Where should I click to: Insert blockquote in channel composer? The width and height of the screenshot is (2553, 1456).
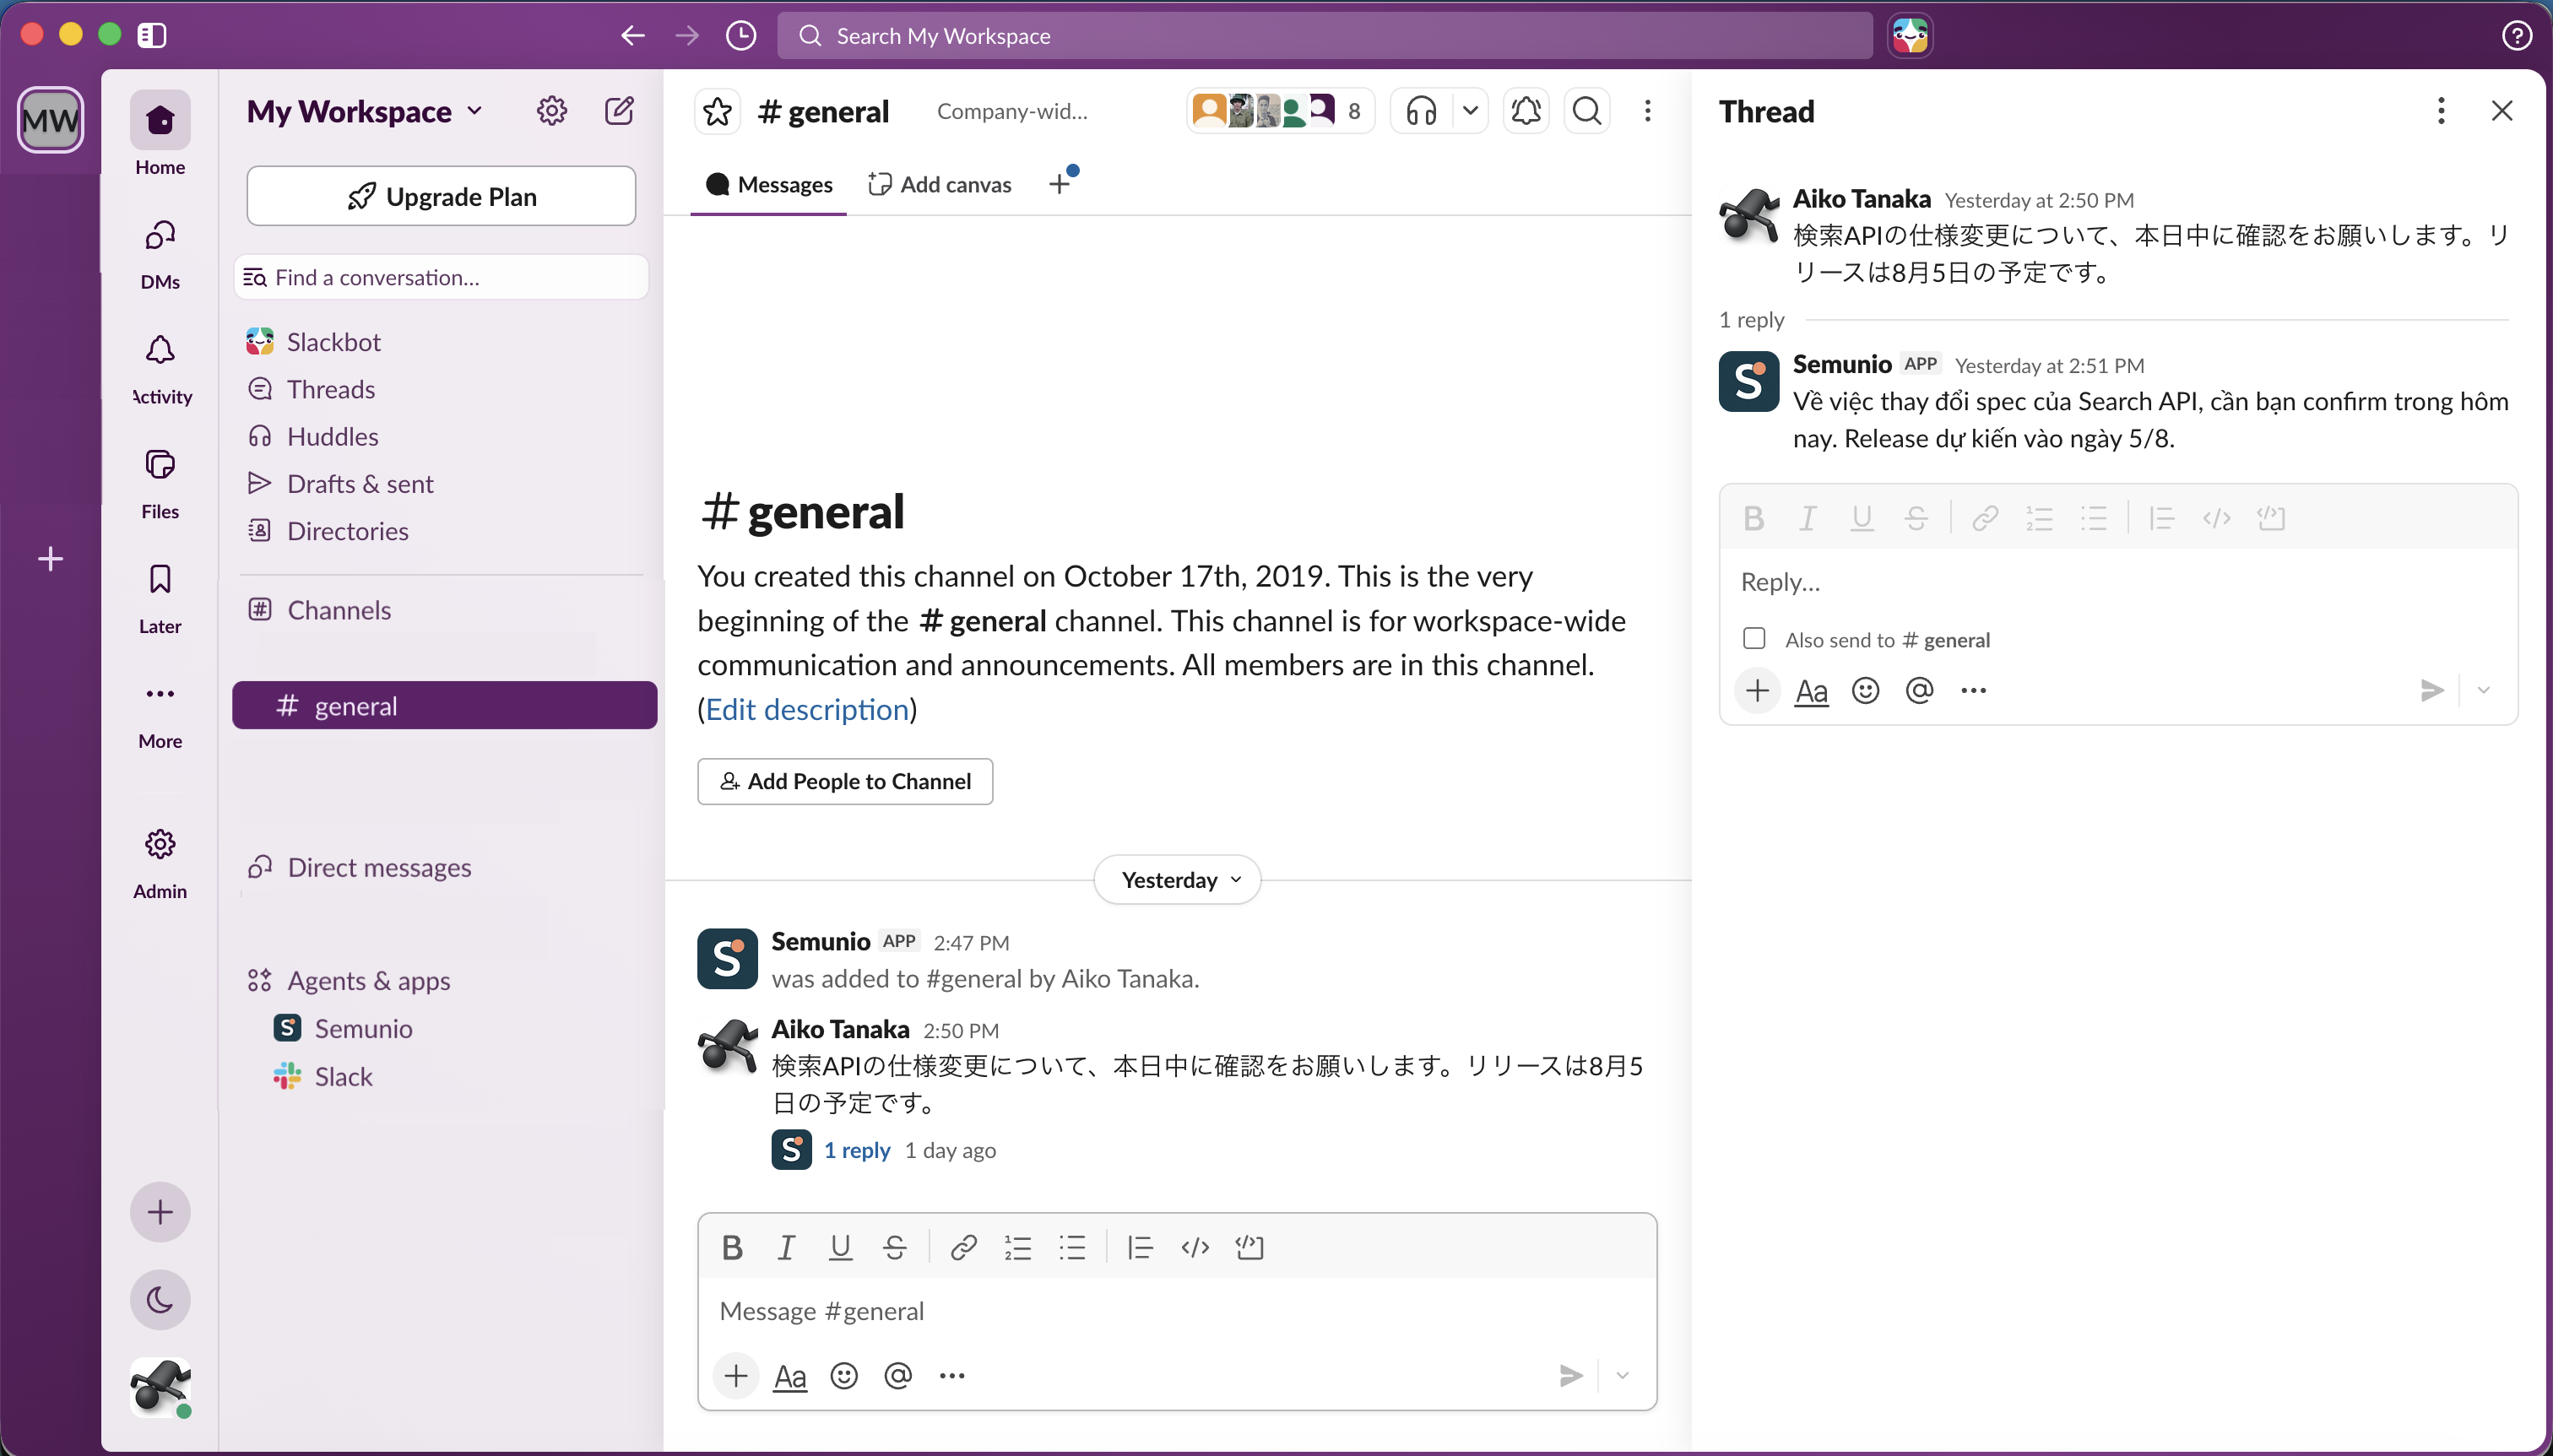coord(1140,1247)
